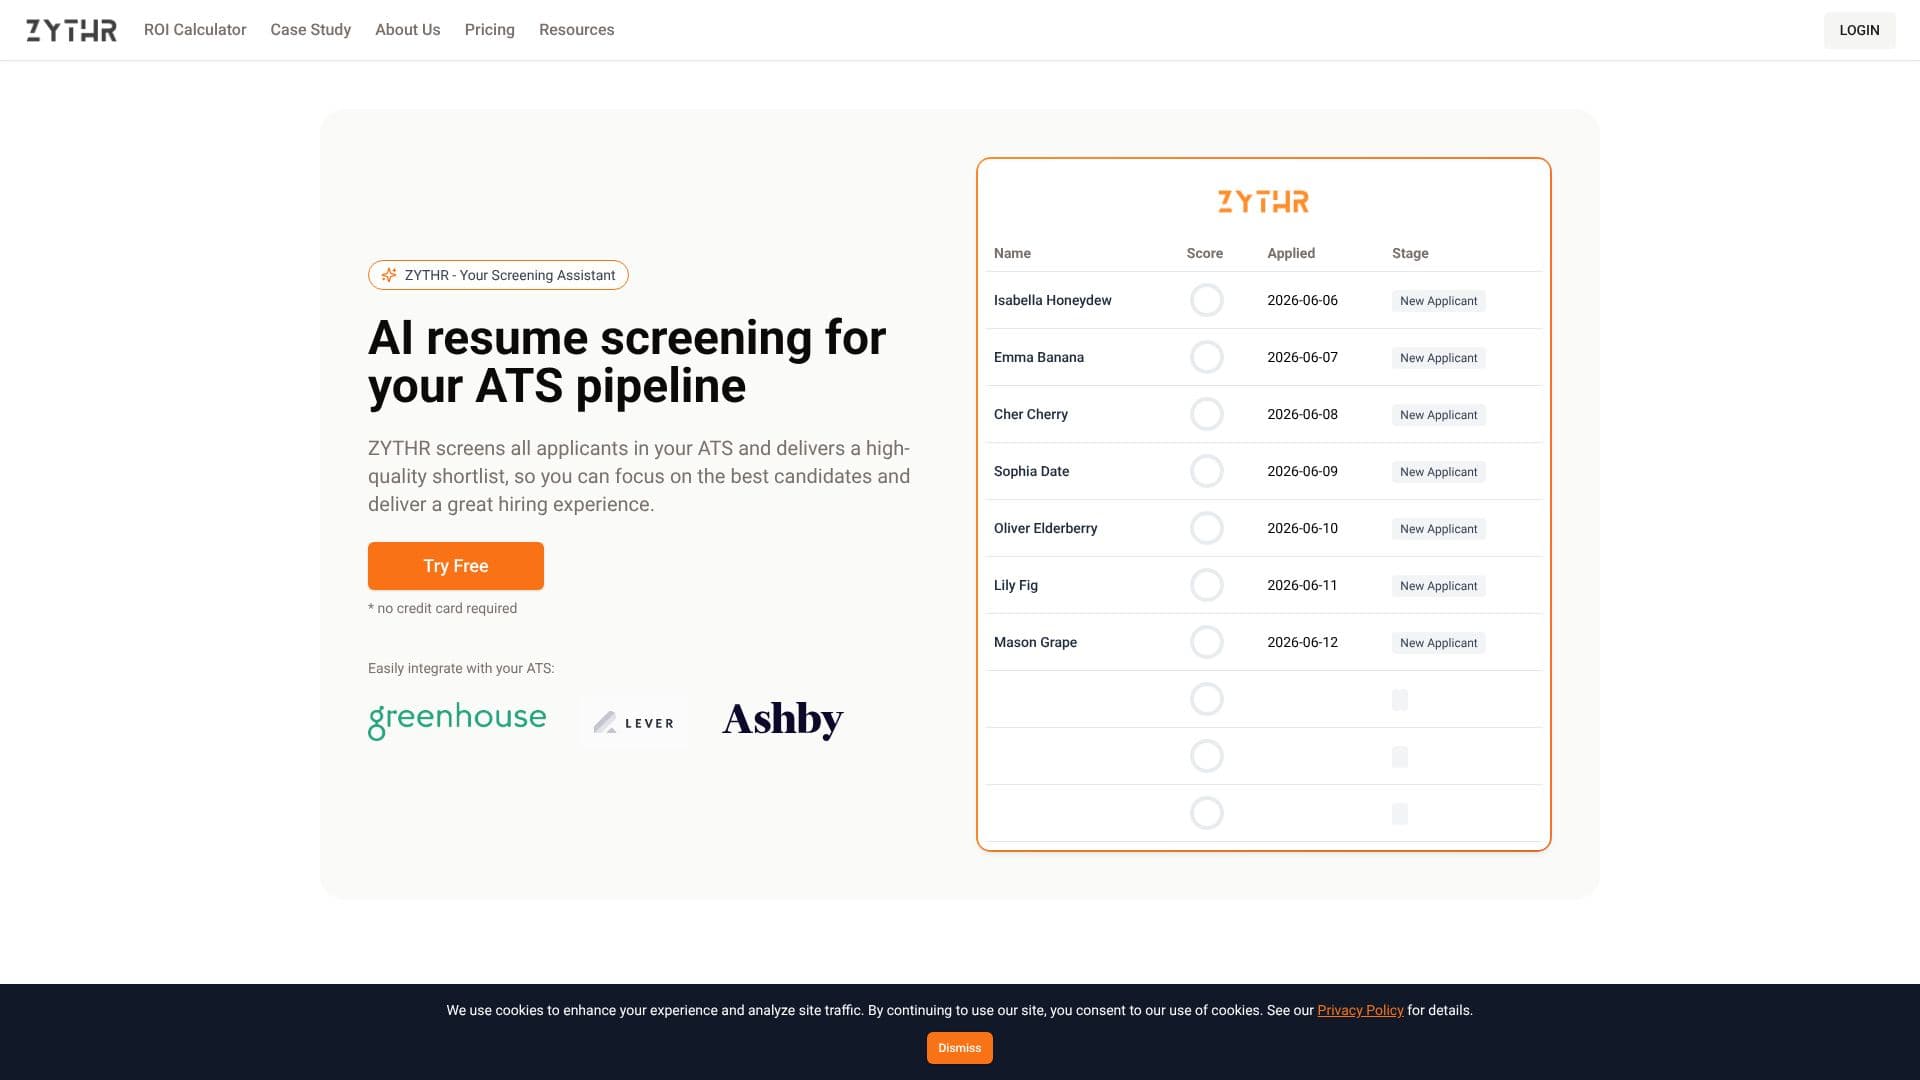Viewport: 1920px width, 1080px height.
Task: Click Sophia Date's score circle
Action: pos(1207,471)
